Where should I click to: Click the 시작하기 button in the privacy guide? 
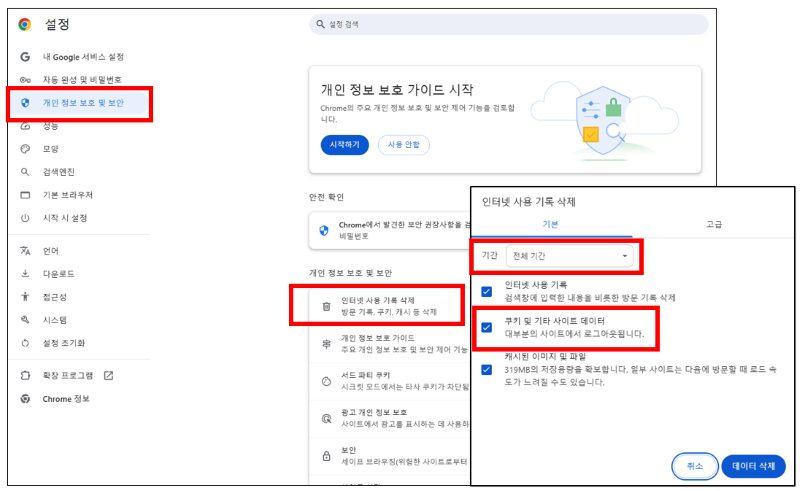[x=344, y=145]
